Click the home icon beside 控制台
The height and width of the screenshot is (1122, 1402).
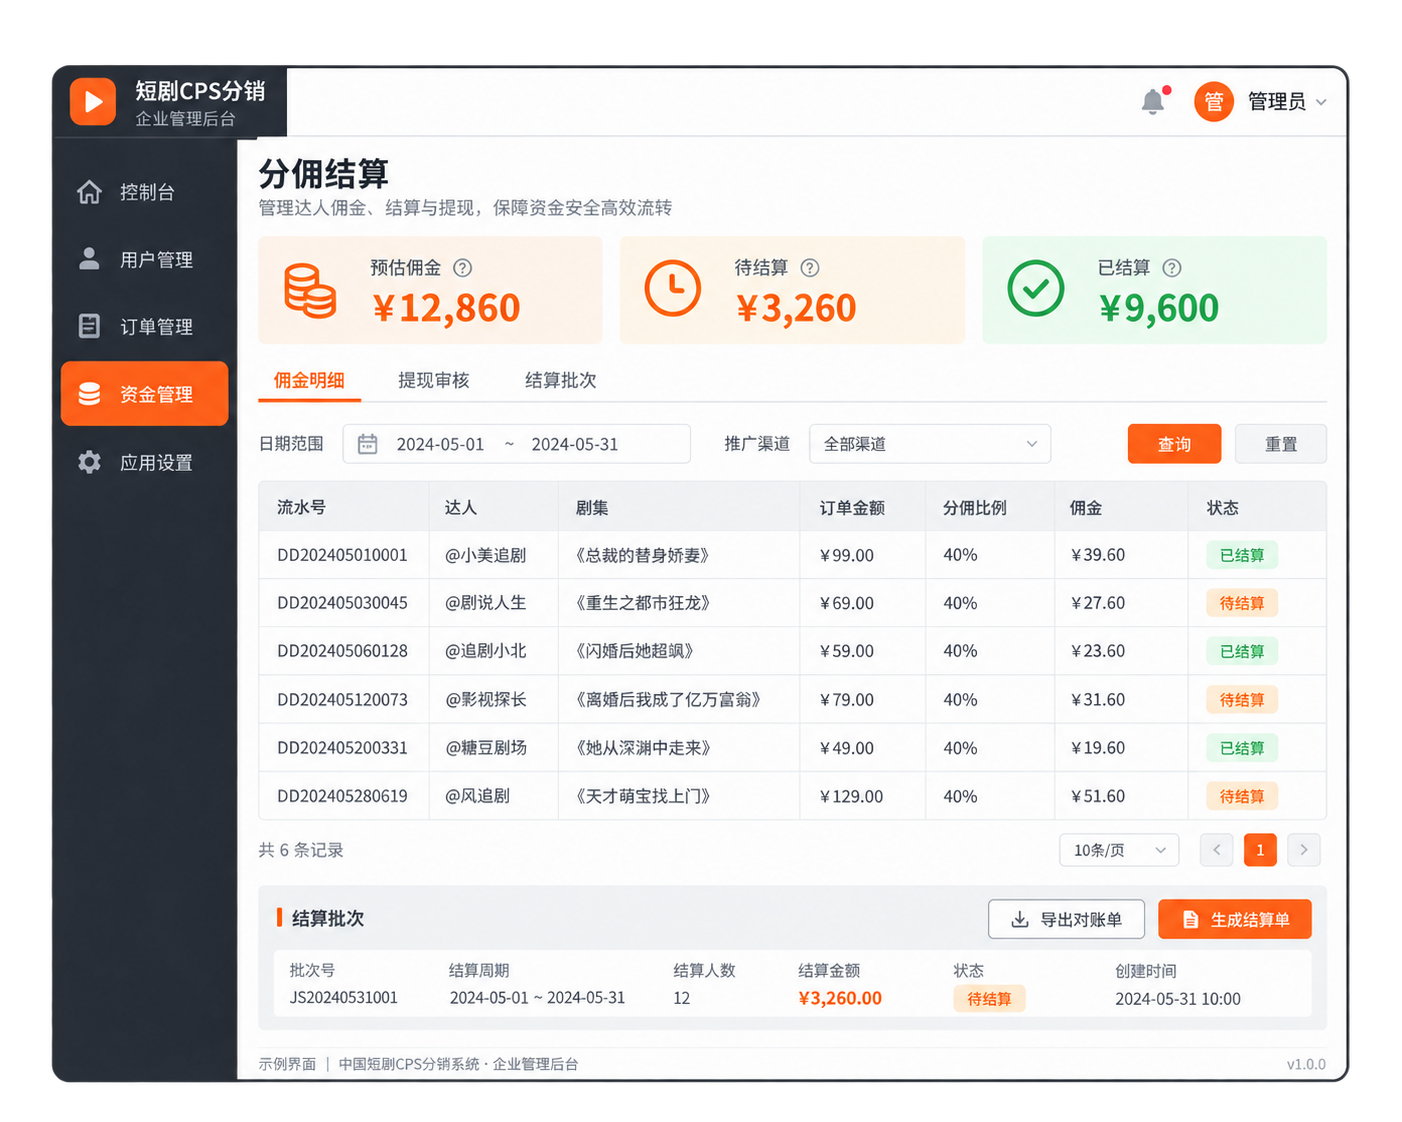click(89, 192)
